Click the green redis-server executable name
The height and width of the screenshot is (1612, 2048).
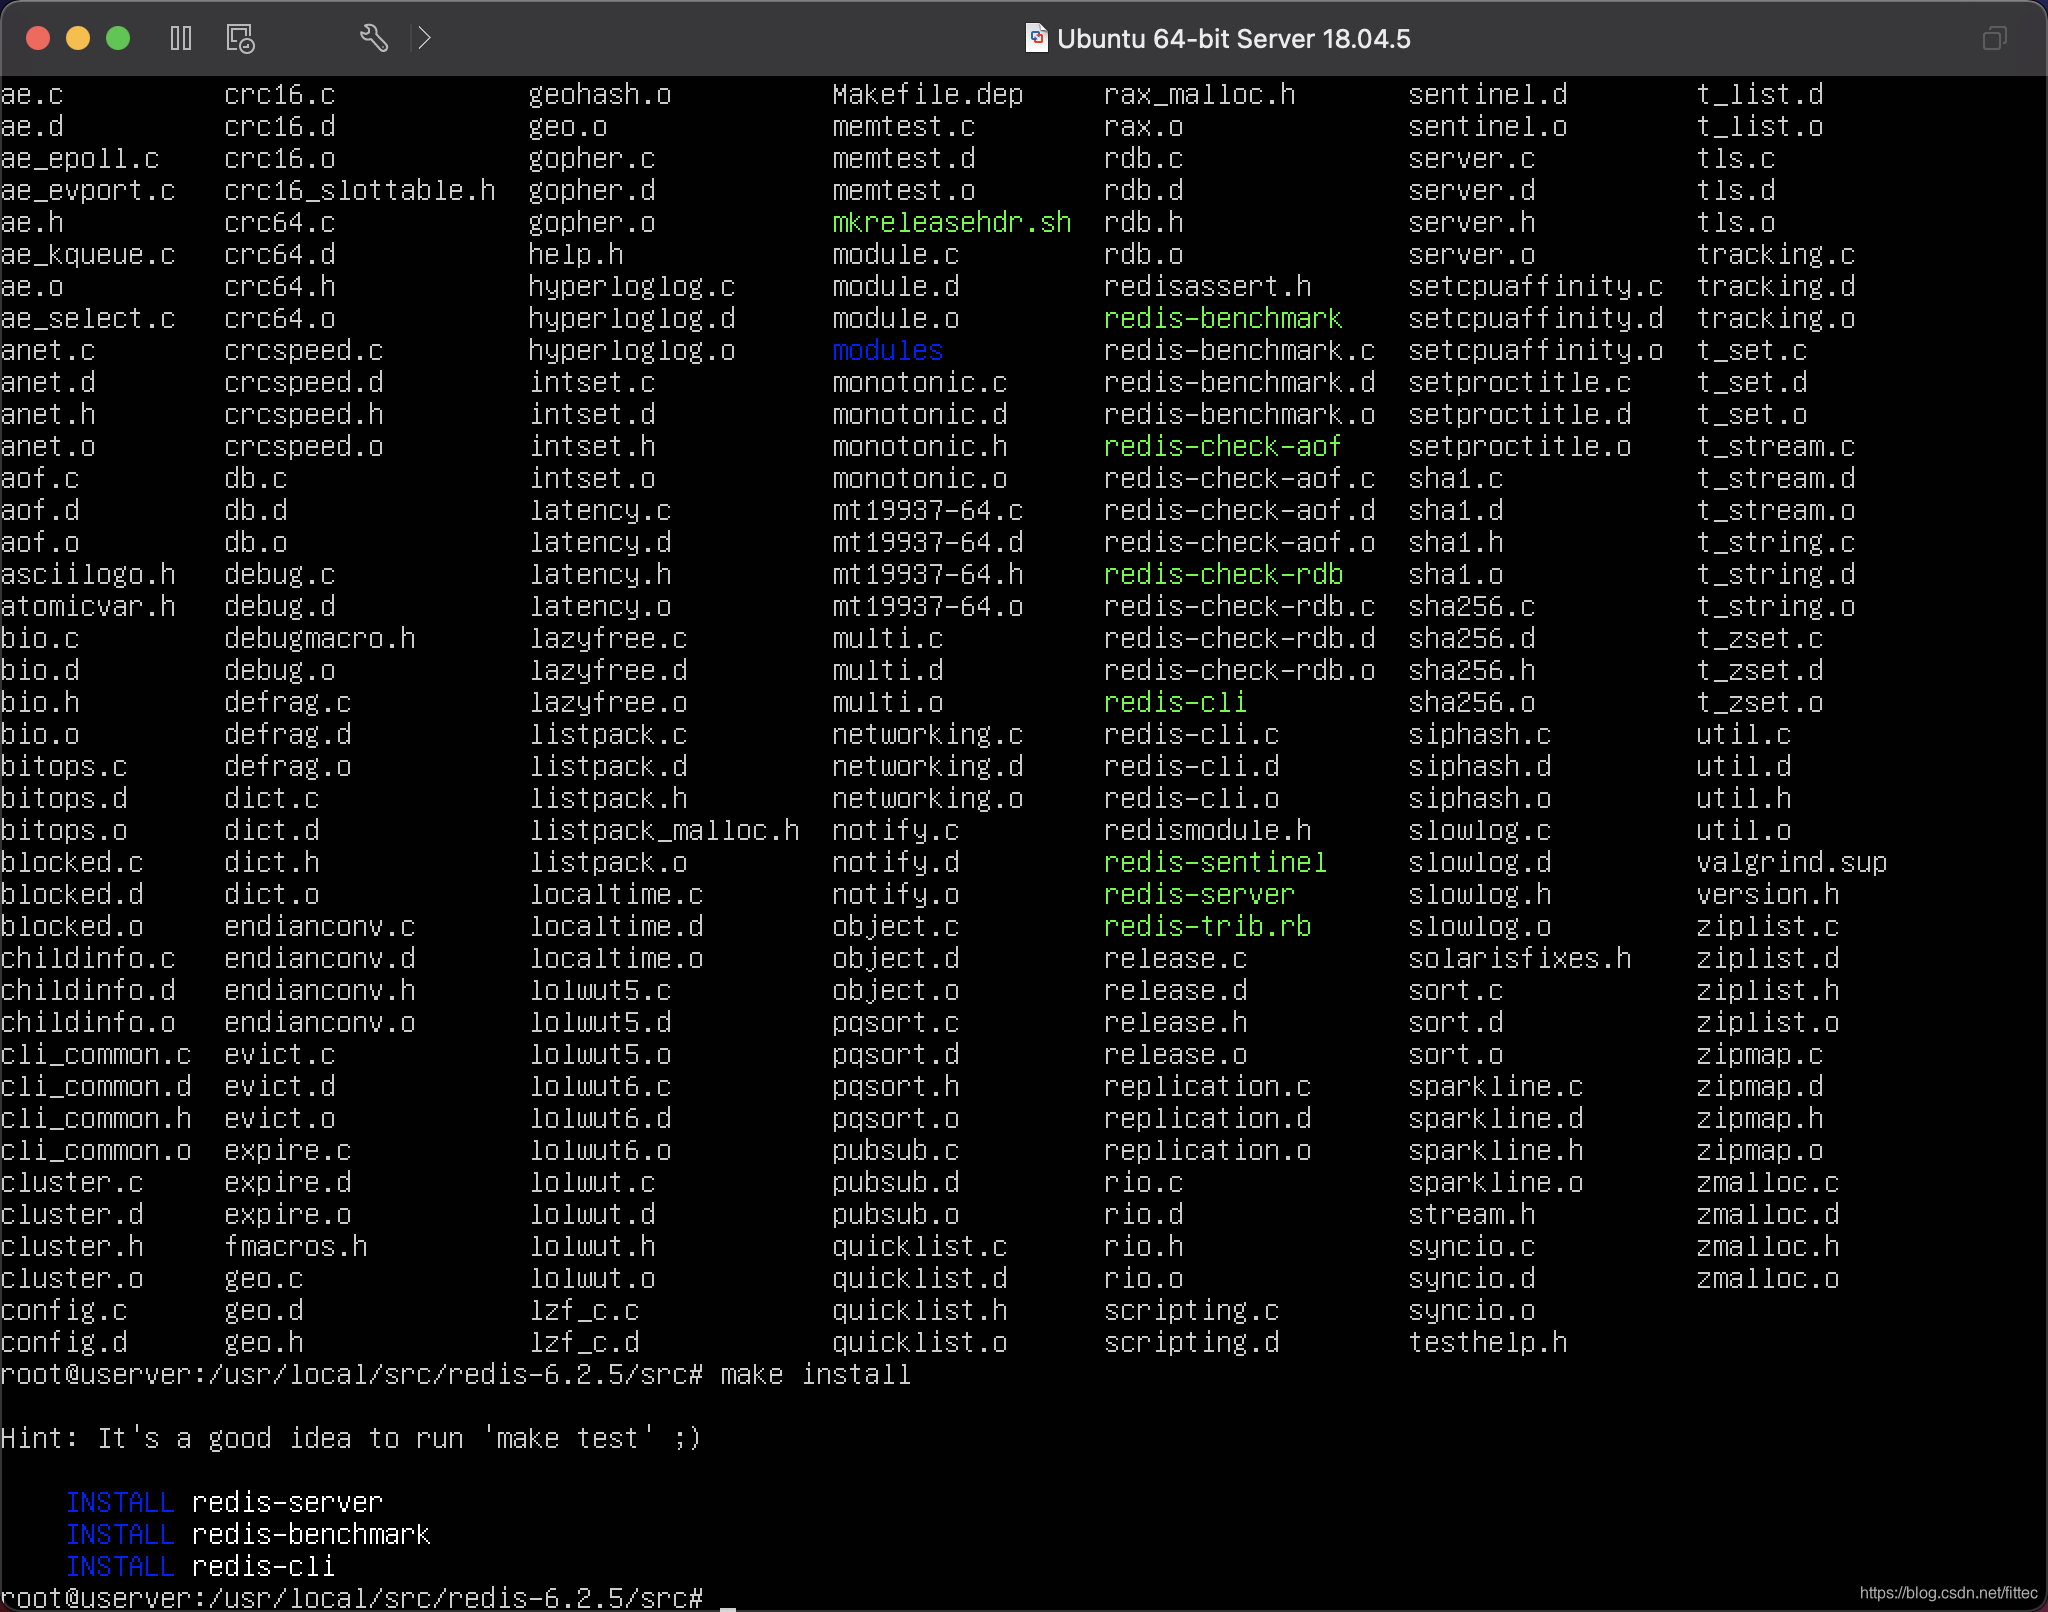click(x=1198, y=894)
